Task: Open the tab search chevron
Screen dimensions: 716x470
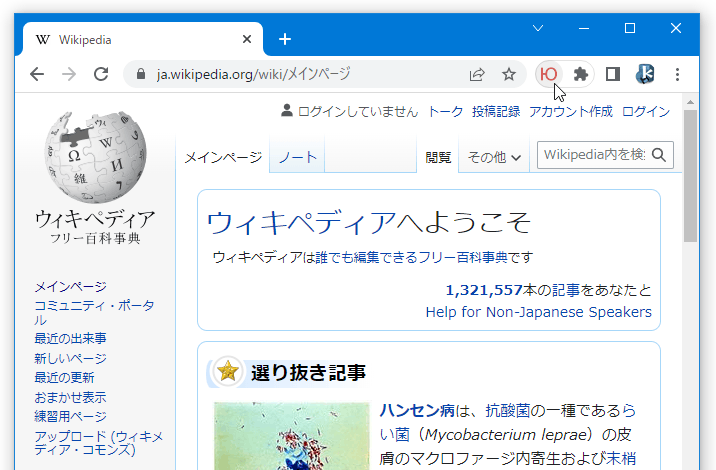Action: 538,28
